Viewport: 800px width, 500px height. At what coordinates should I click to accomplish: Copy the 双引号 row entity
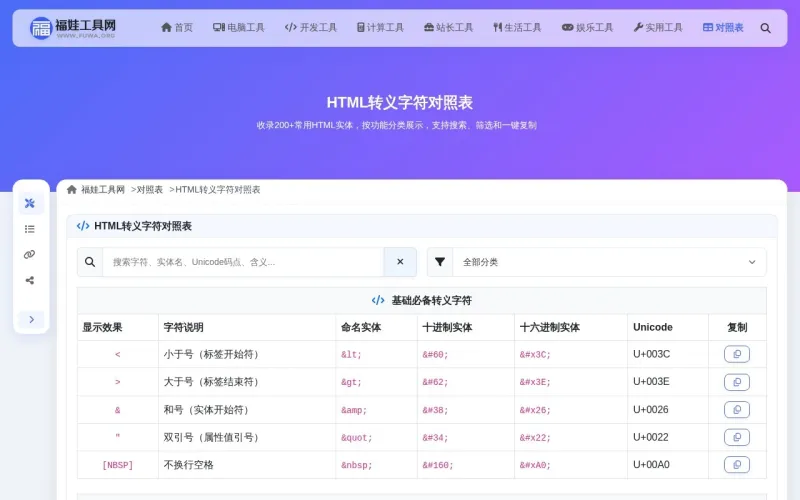(737, 437)
